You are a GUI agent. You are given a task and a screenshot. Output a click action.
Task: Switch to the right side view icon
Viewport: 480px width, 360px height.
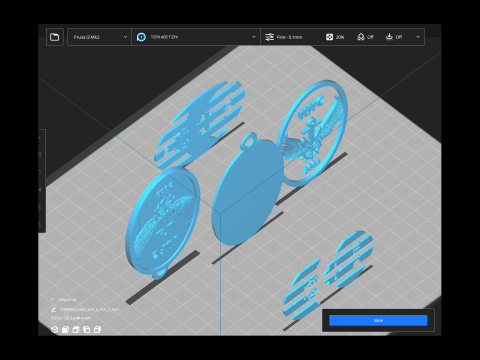click(x=97, y=330)
